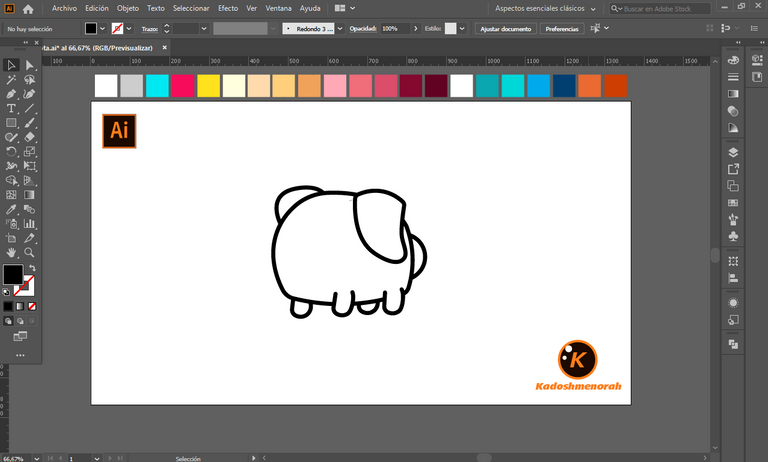Open the Edición menu
Image resolution: width=768 pixels, height=462 pixels.
96,8
